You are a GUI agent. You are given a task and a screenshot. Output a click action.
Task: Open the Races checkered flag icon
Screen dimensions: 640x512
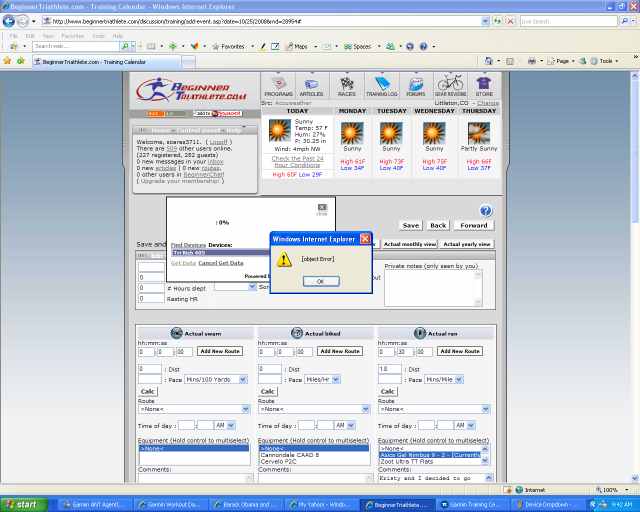coord(347,86)
